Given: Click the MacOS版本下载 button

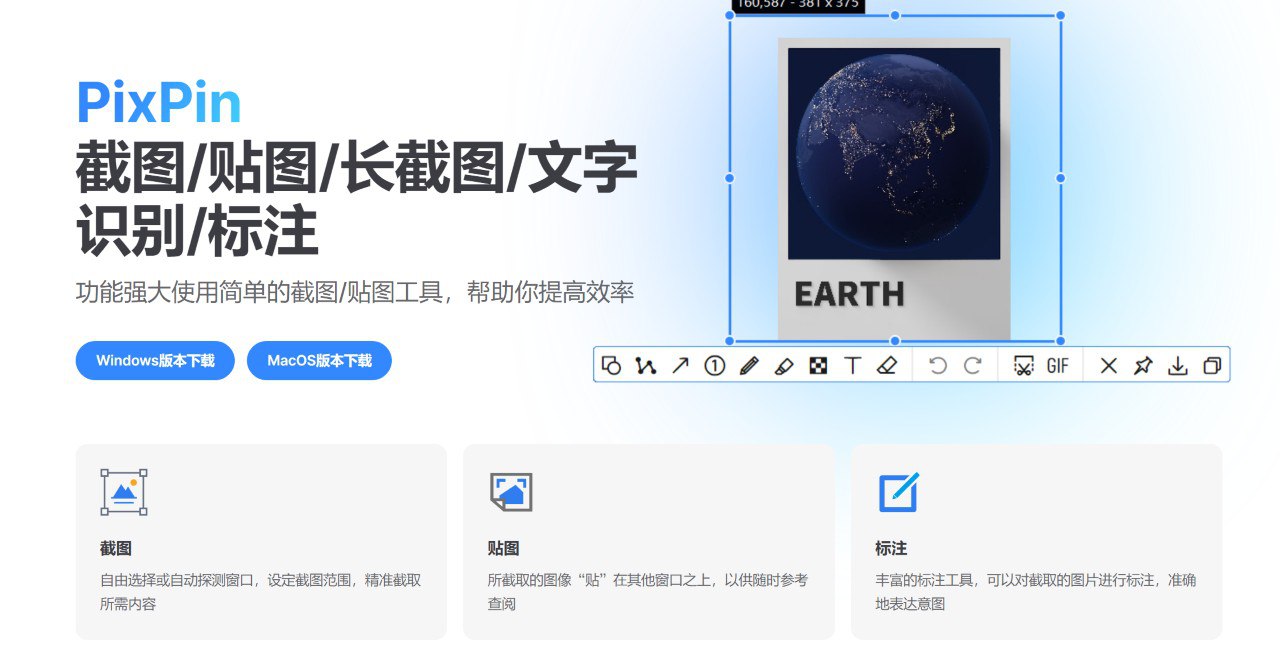Looking at the screenshot, I should coord(319,361).
